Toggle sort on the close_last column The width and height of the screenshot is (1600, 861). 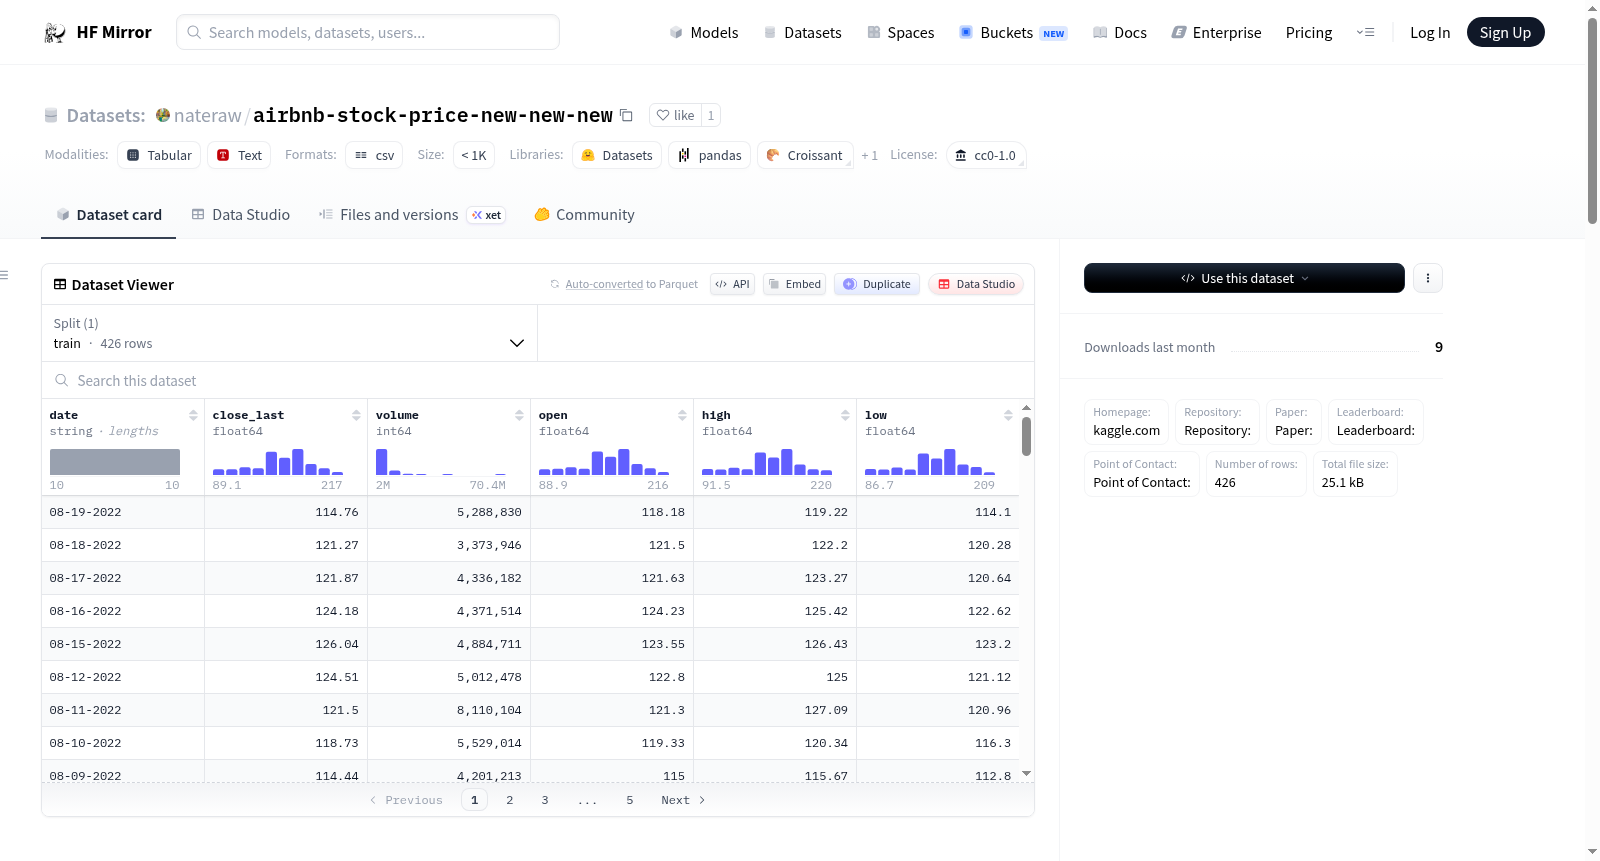[356, 415]
